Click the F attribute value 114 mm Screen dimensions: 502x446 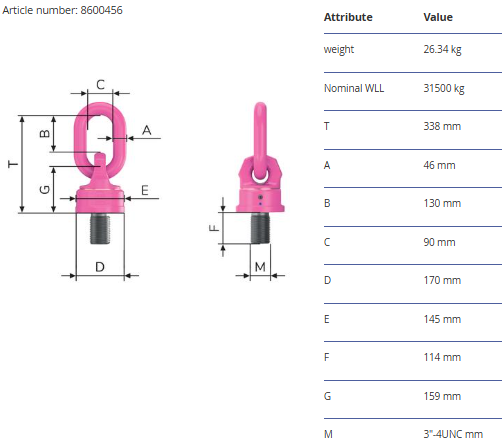click(x=442, y=357)
